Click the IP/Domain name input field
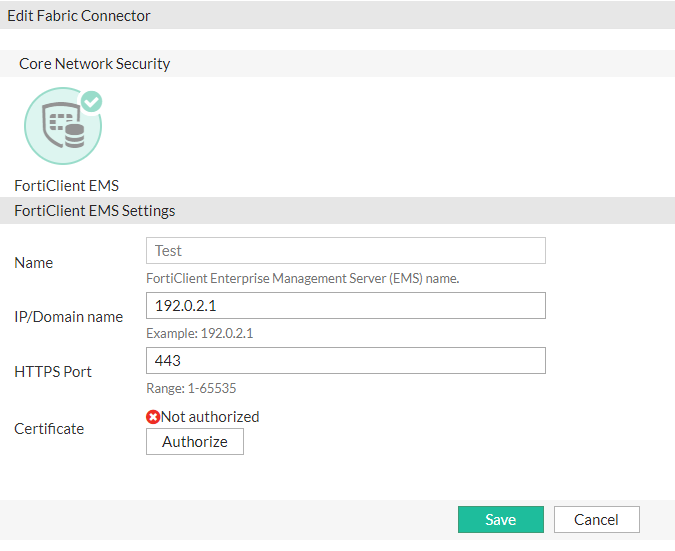This screenshot has height=551, width=675. pyautogui.click(x=345, y=305)
